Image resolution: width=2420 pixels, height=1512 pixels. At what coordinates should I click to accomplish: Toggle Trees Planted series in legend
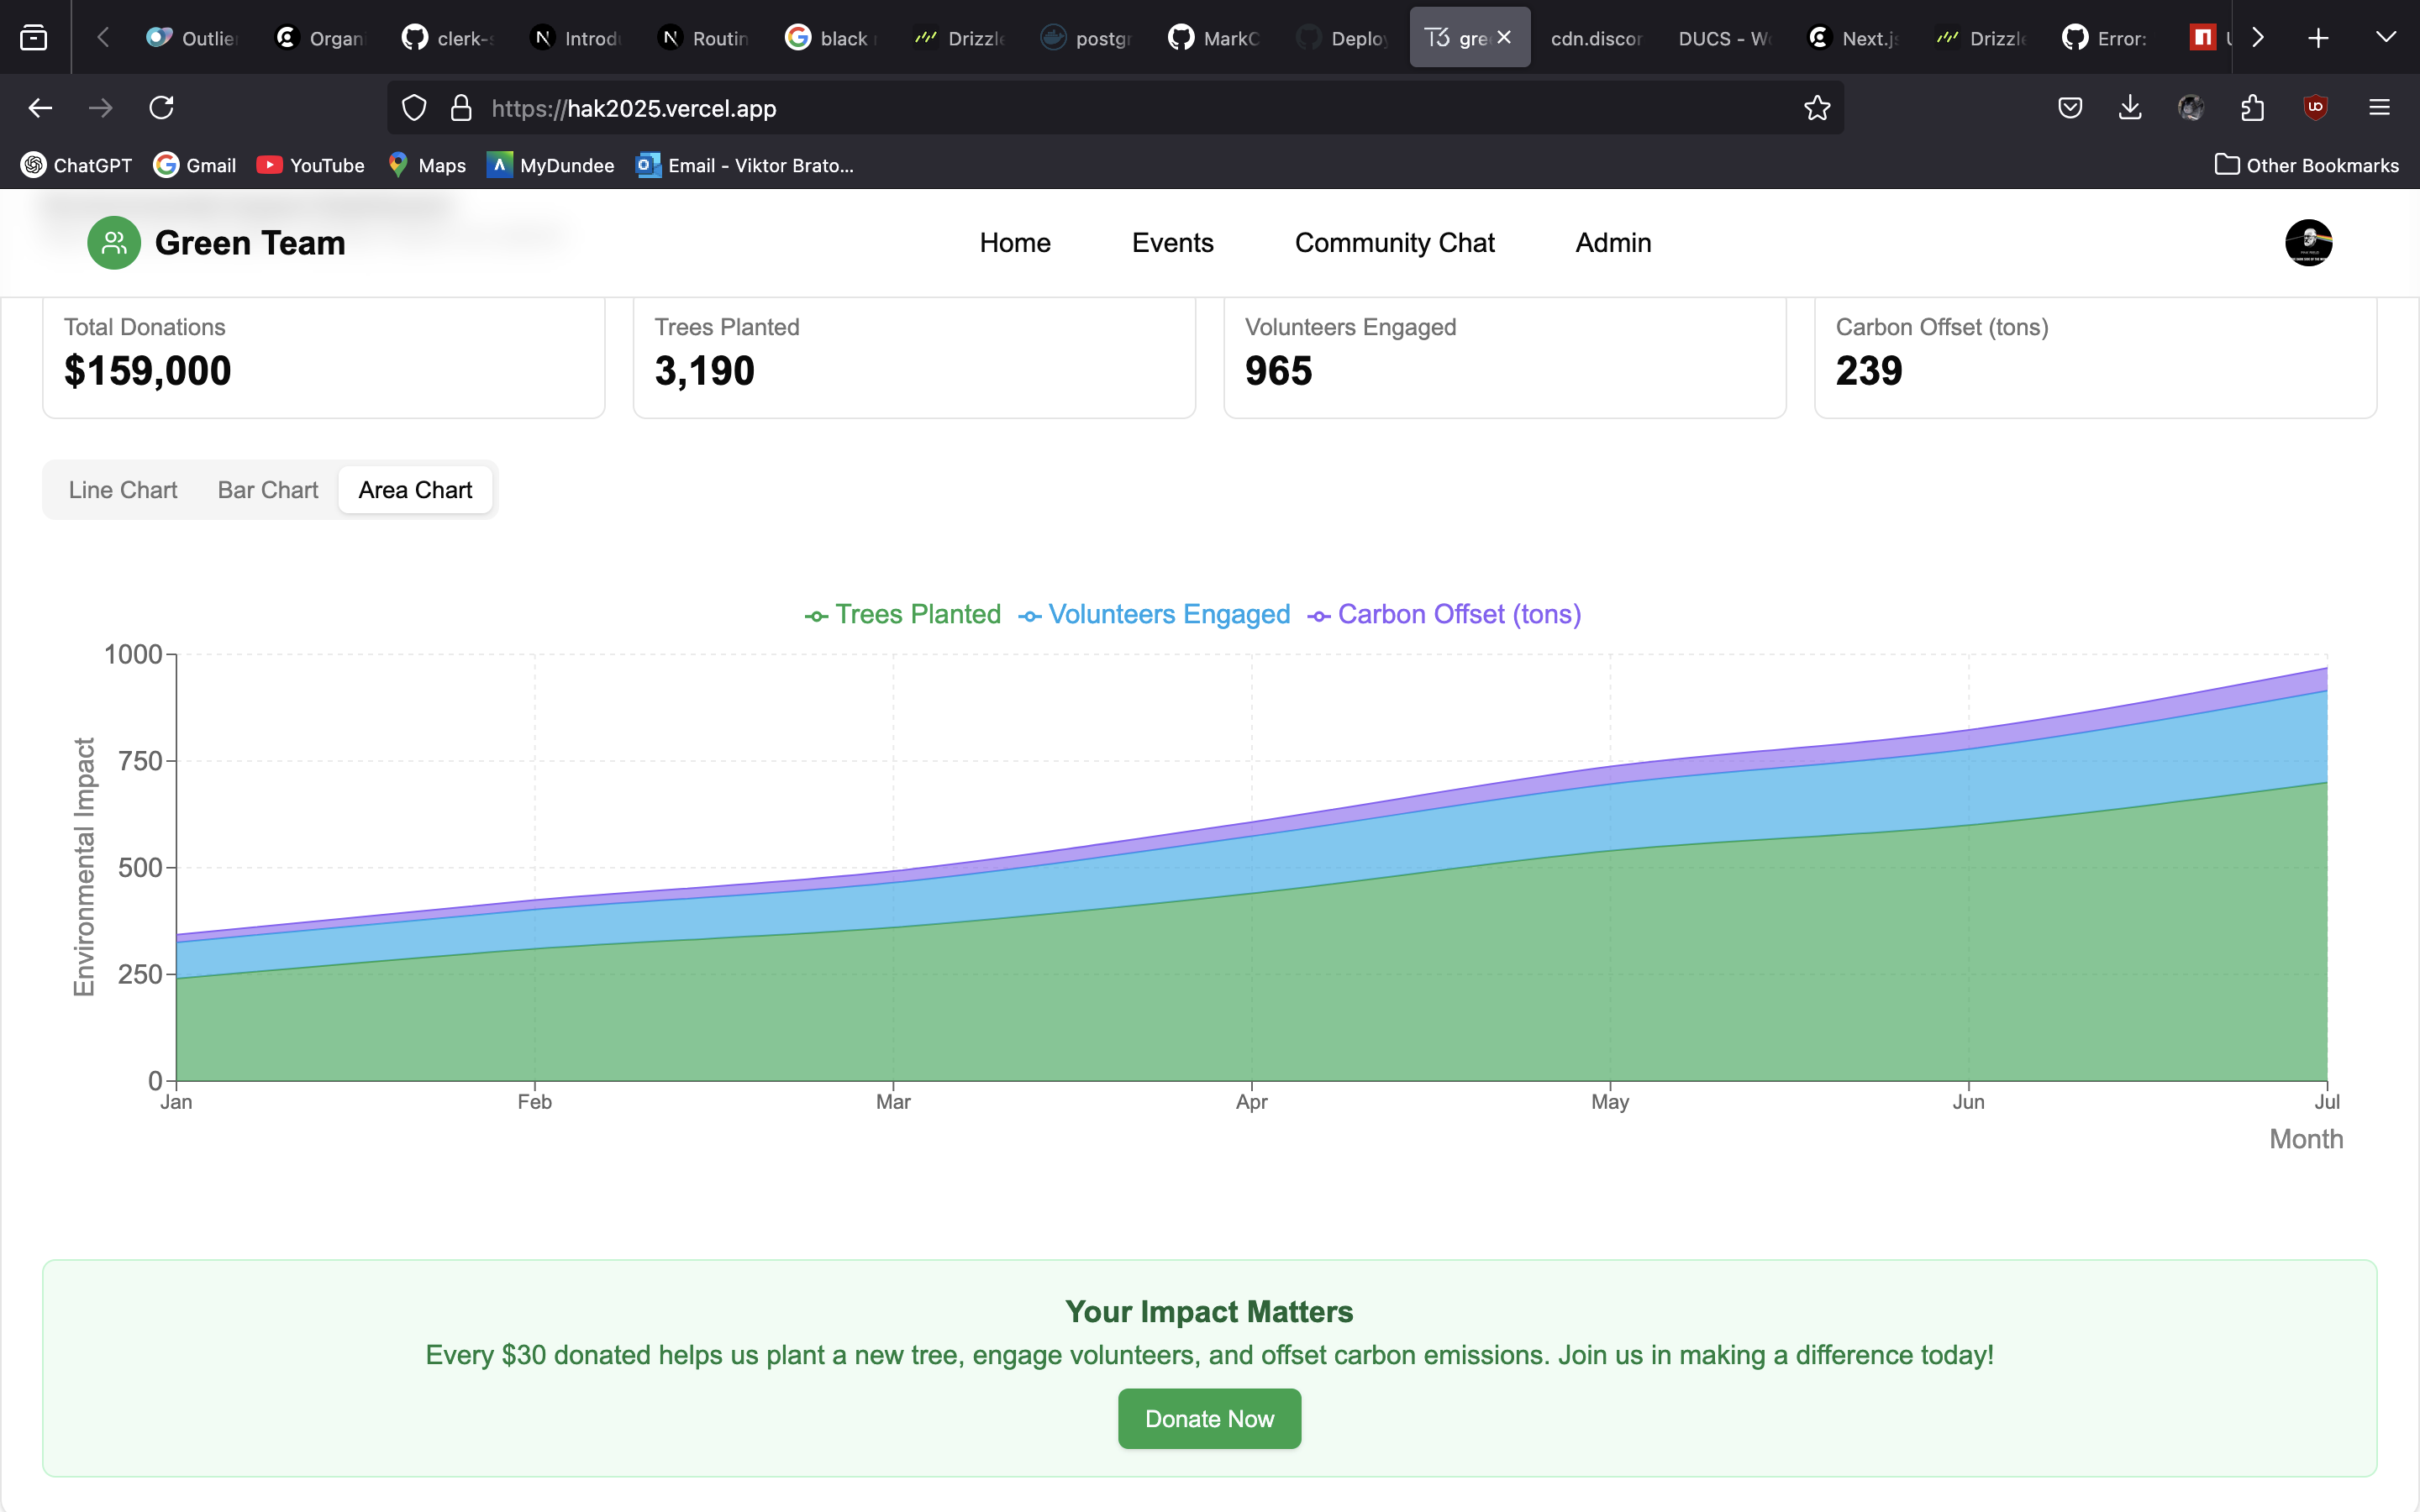(903, 614)
